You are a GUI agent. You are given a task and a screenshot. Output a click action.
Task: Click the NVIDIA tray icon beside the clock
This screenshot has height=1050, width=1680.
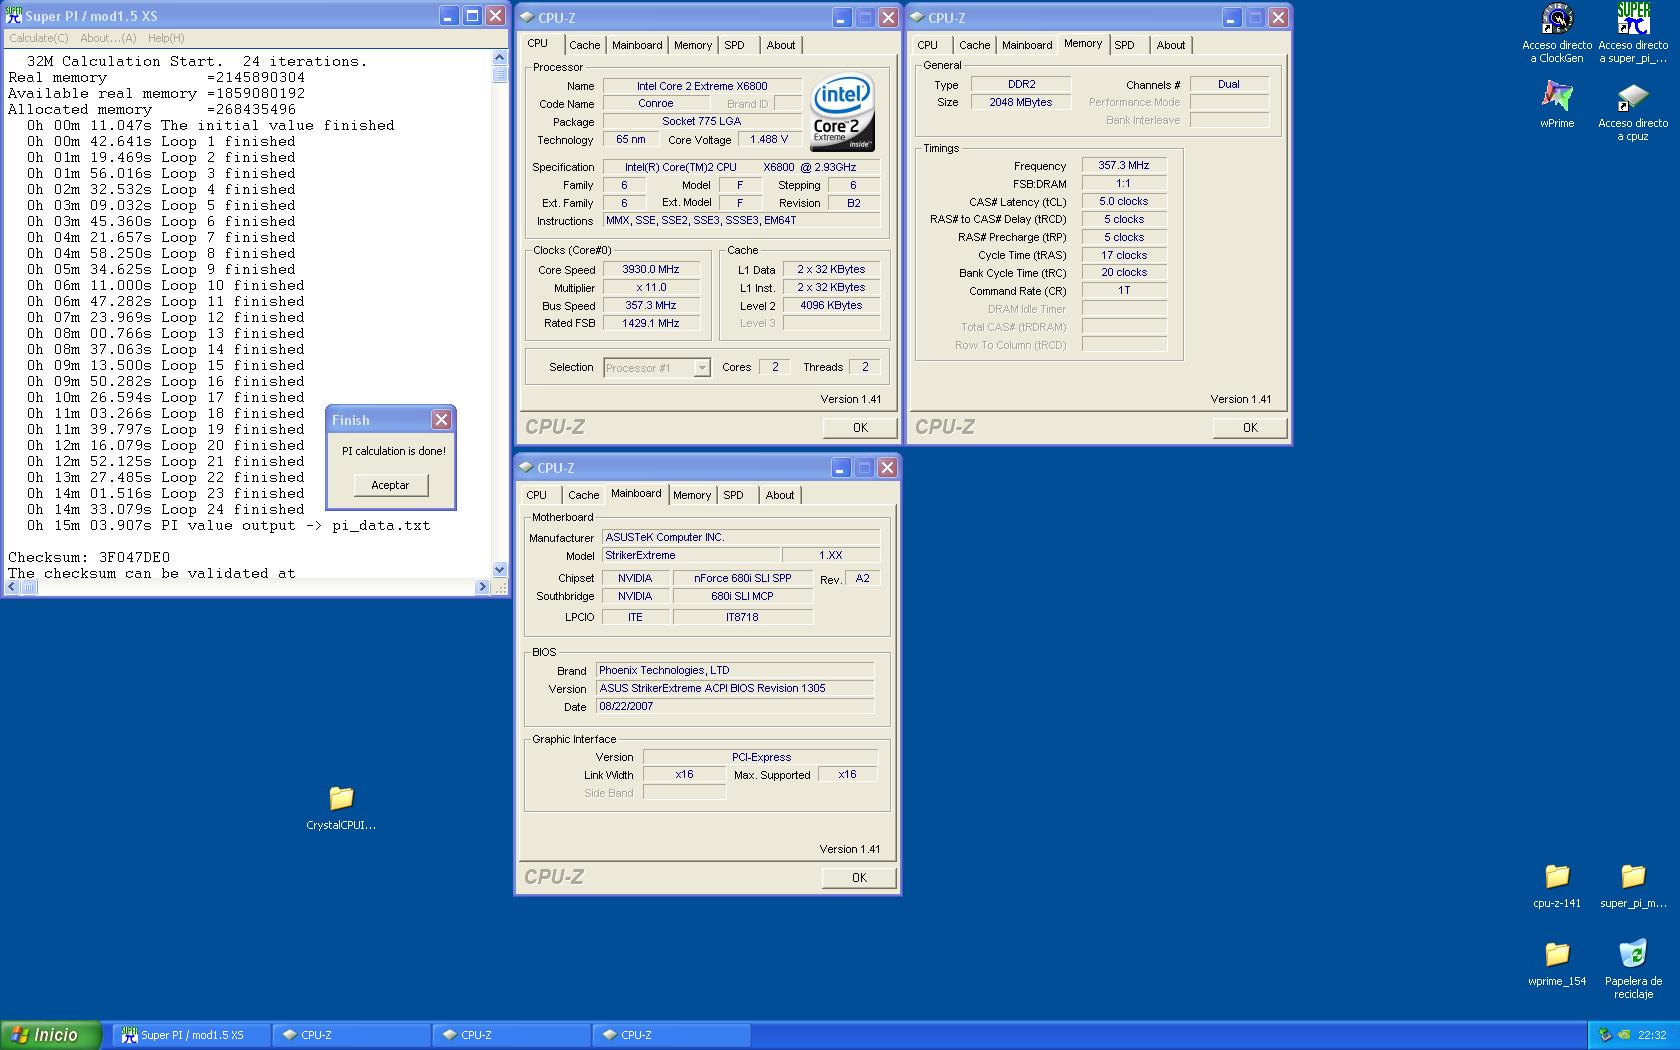[x=1624, y=1035]
